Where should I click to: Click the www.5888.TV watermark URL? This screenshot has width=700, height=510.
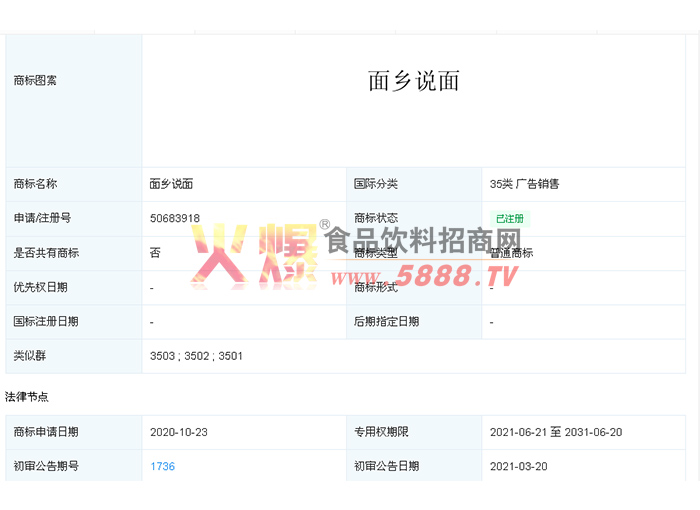click(425, 277)
